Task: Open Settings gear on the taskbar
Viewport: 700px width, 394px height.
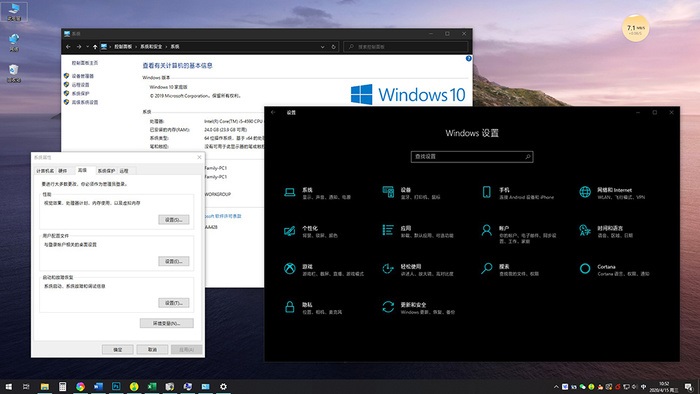Action: [223, 387]
